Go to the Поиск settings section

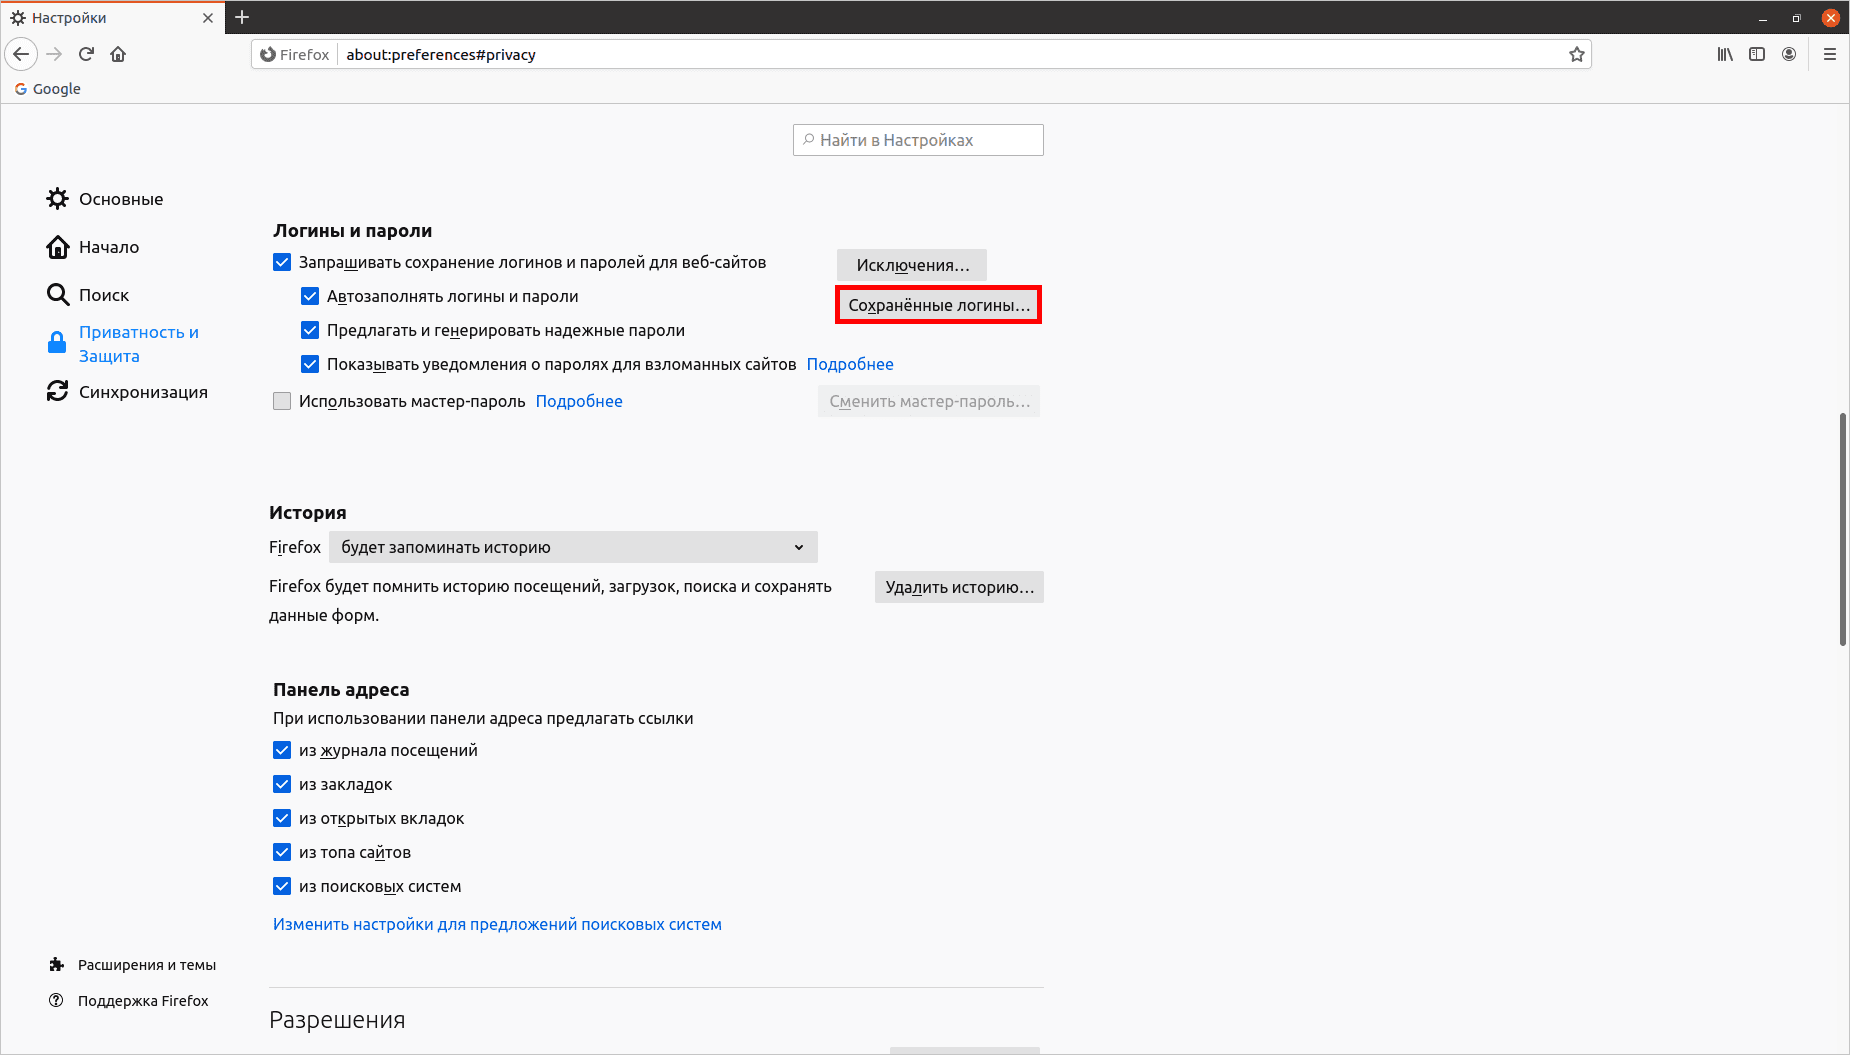tap(103, 295)
